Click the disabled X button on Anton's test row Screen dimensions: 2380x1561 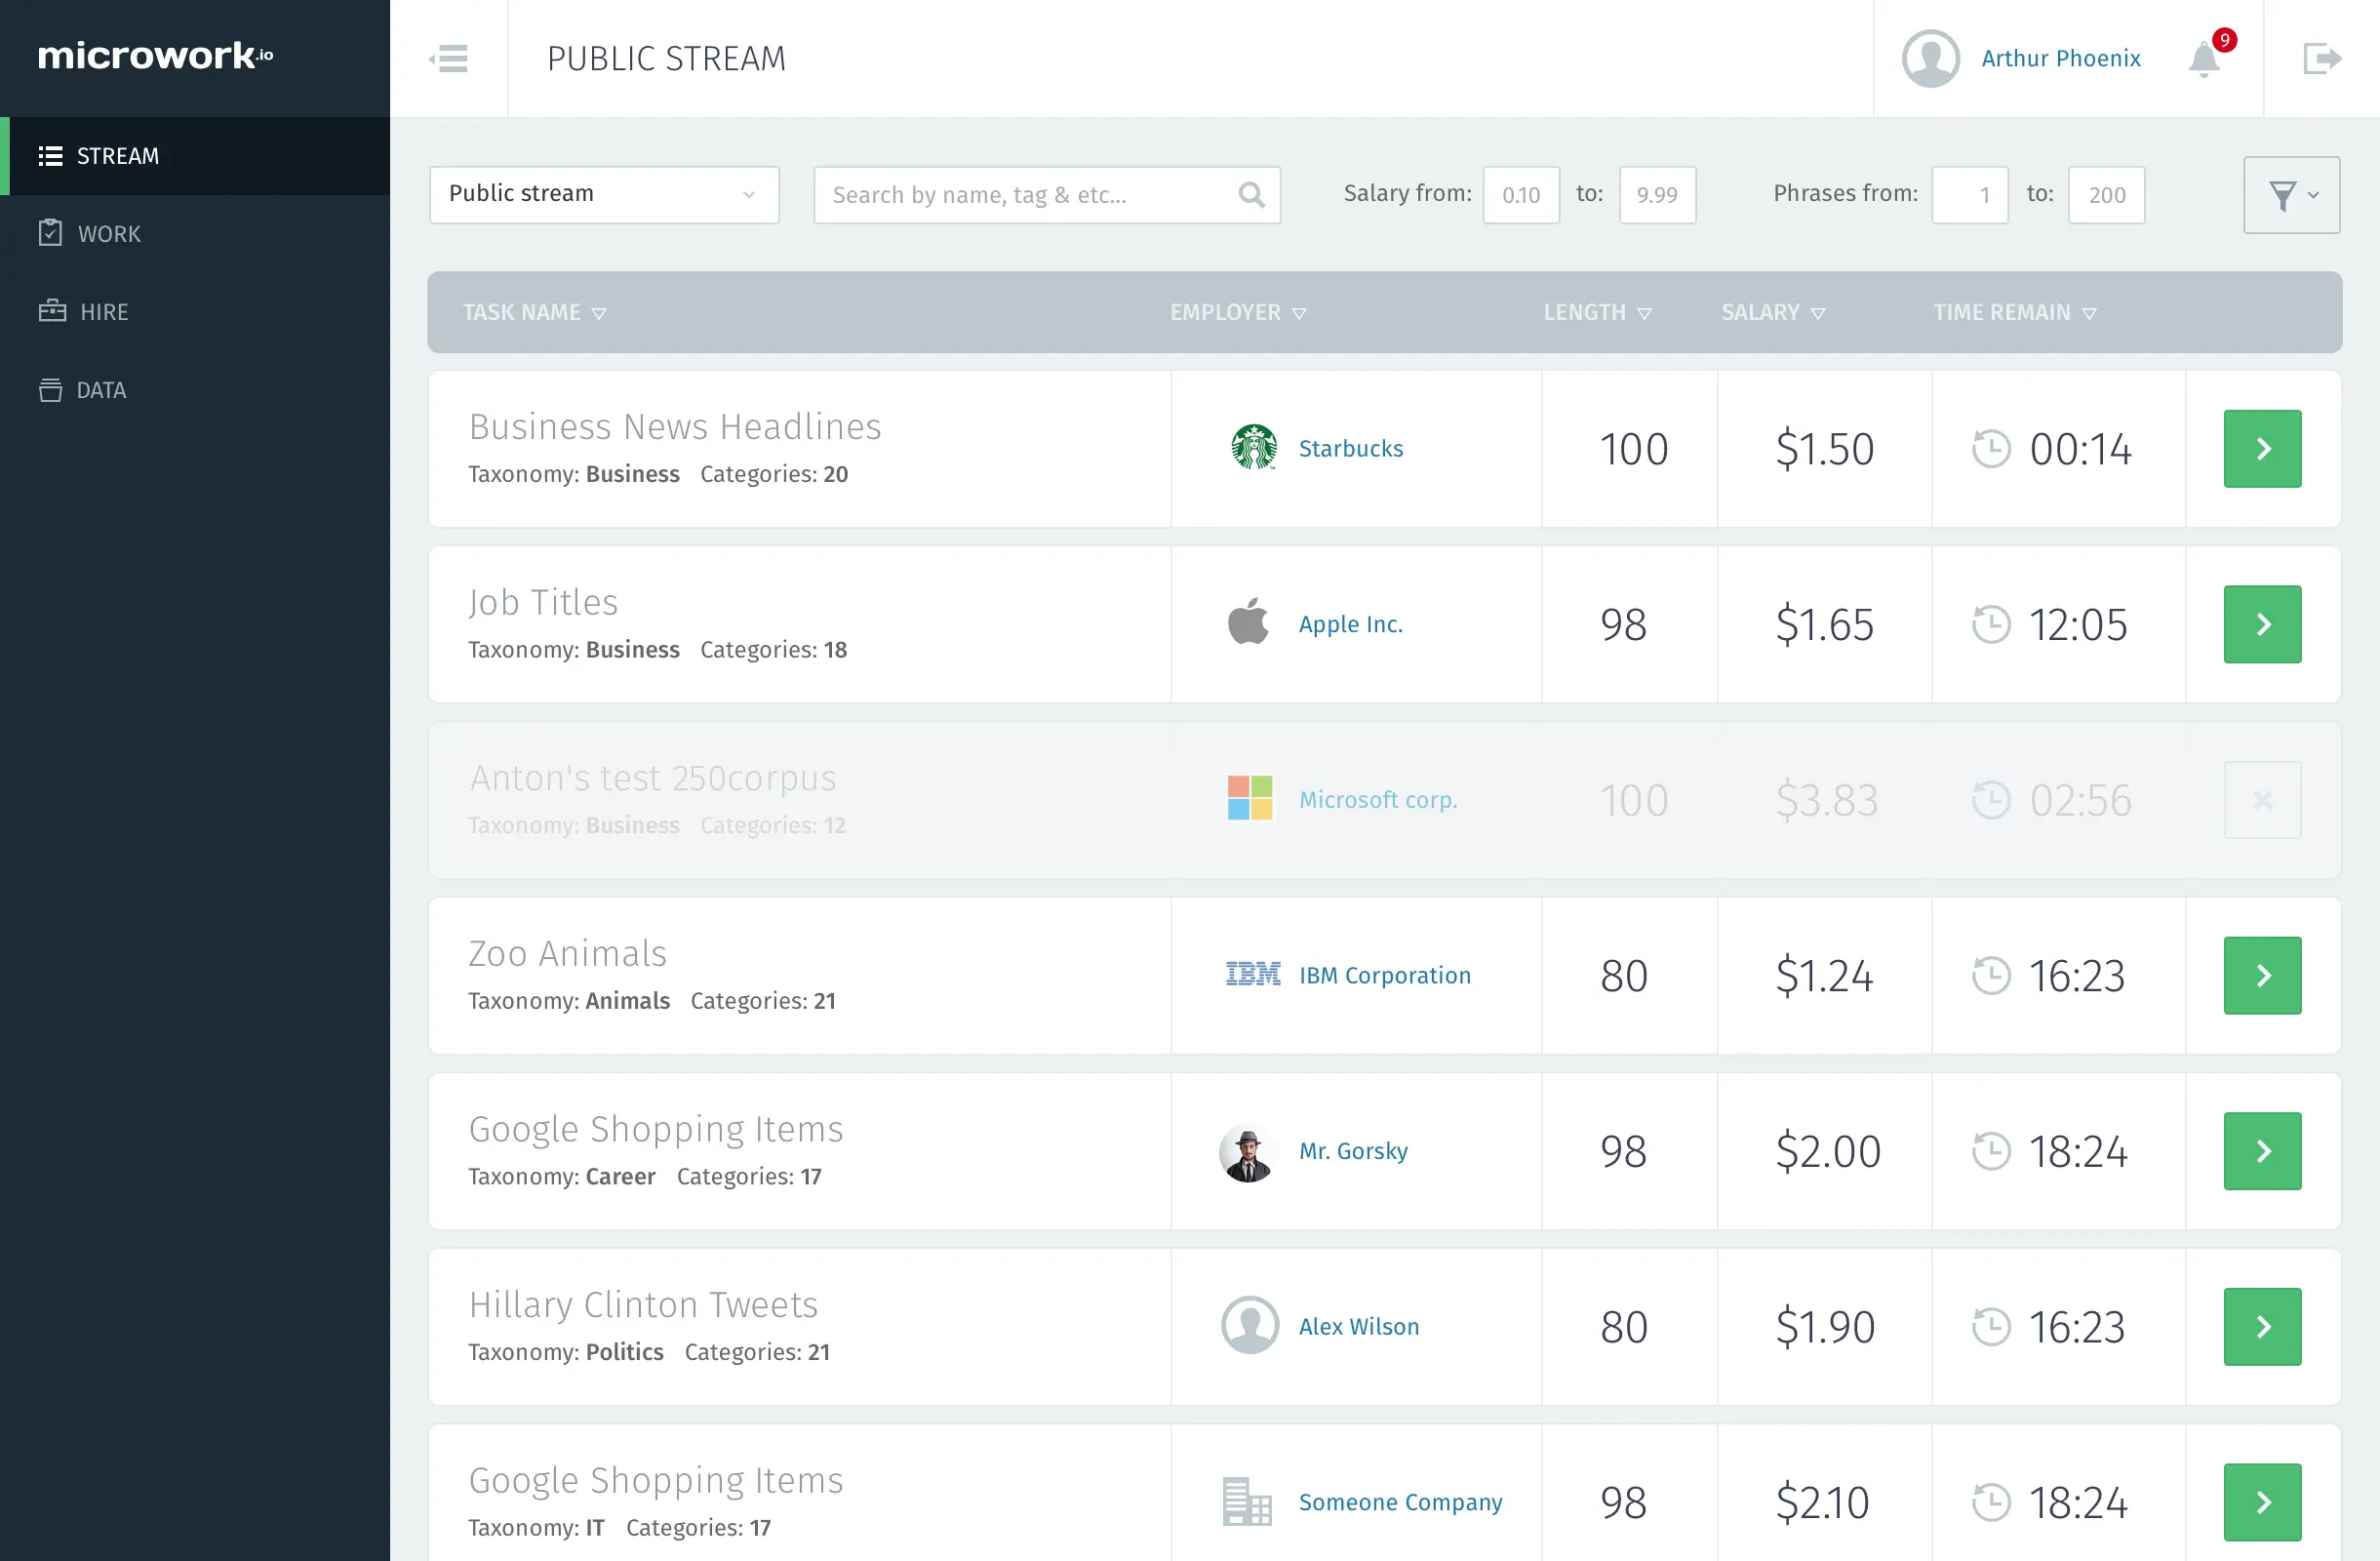point(2261,800)
